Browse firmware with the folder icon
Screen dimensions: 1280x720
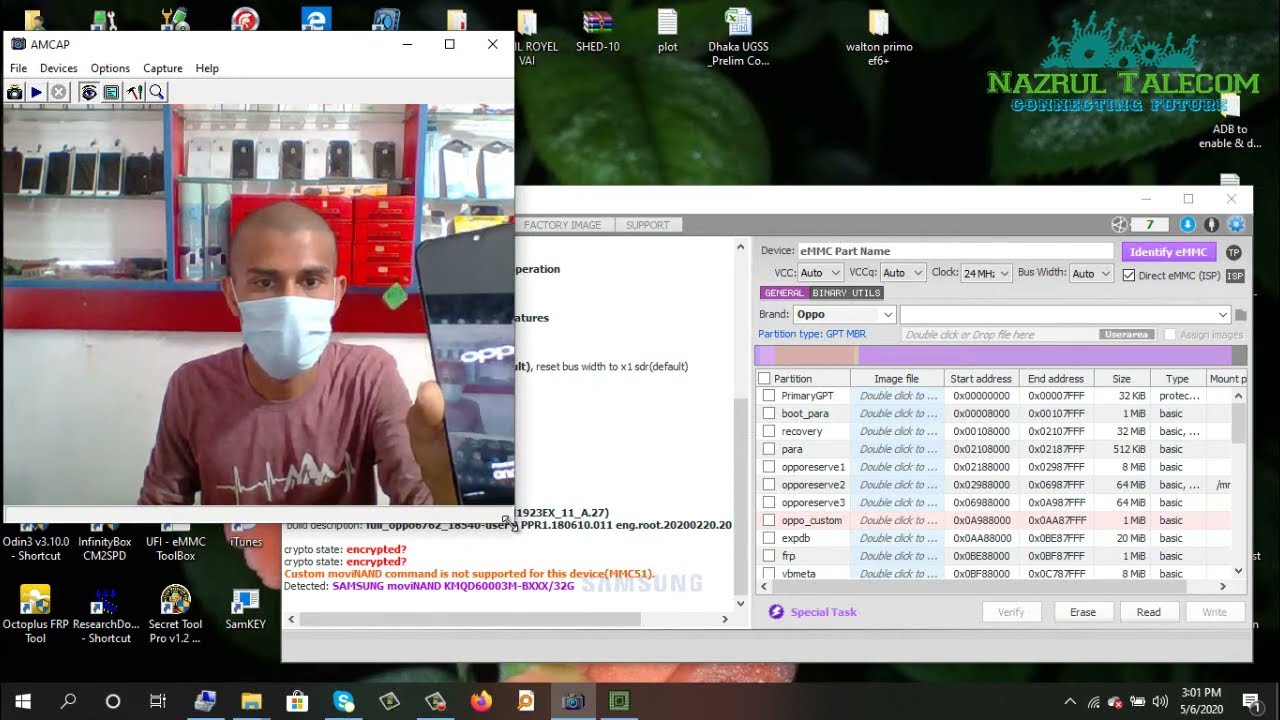coord(1241,315)
